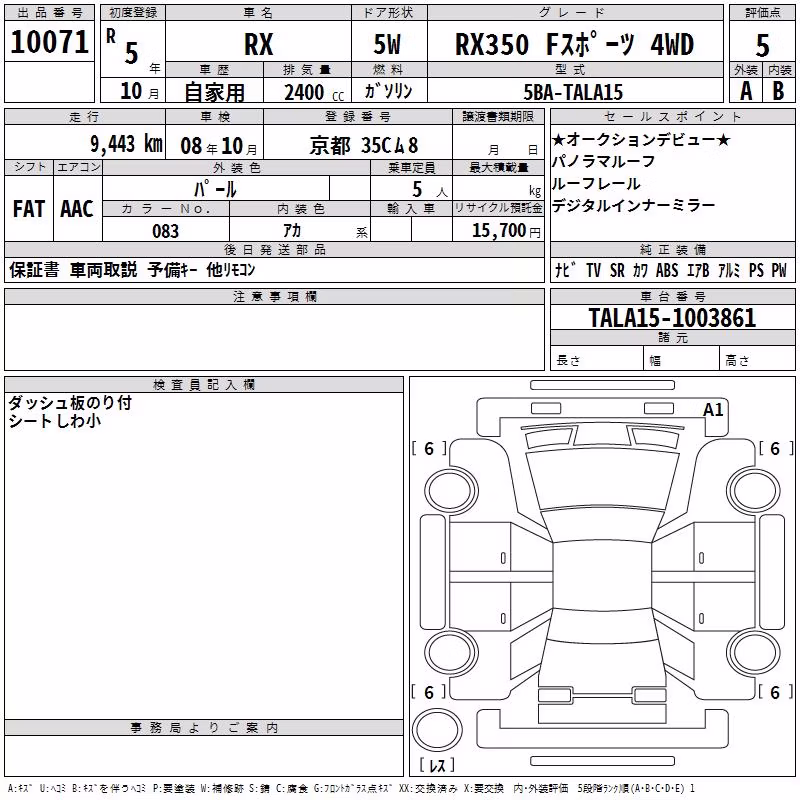This screenshot has height=800, width=800.
Task: Select the 譲渡書類期限 header
Action: tap(498, 116)
